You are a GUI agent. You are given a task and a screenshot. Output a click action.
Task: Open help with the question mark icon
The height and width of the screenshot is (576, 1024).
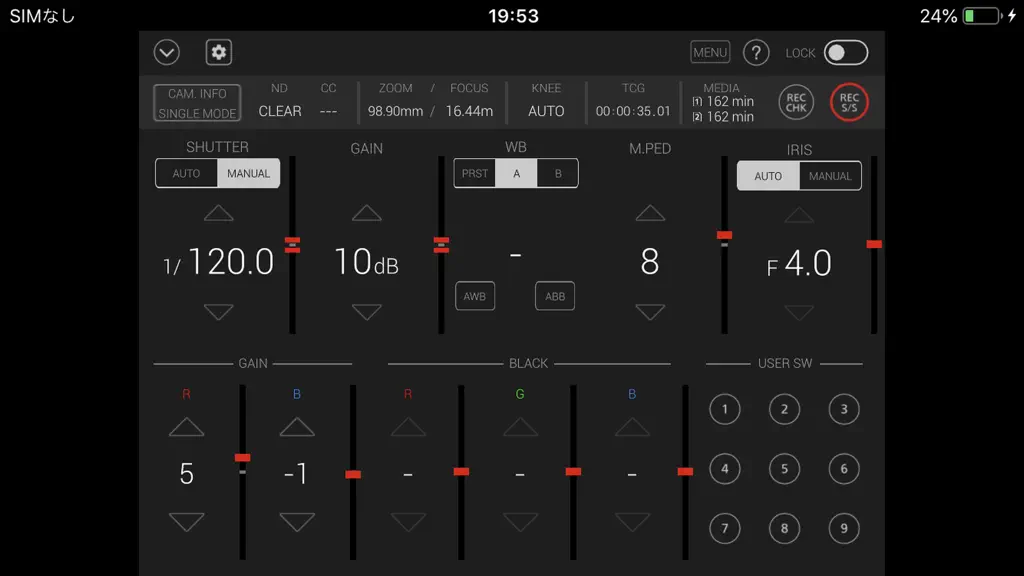point(756,53)
